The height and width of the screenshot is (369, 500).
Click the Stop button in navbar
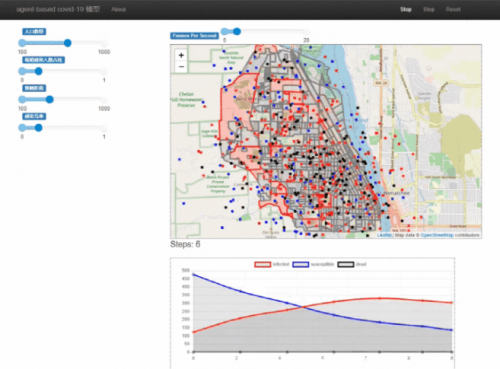[406, 9]
